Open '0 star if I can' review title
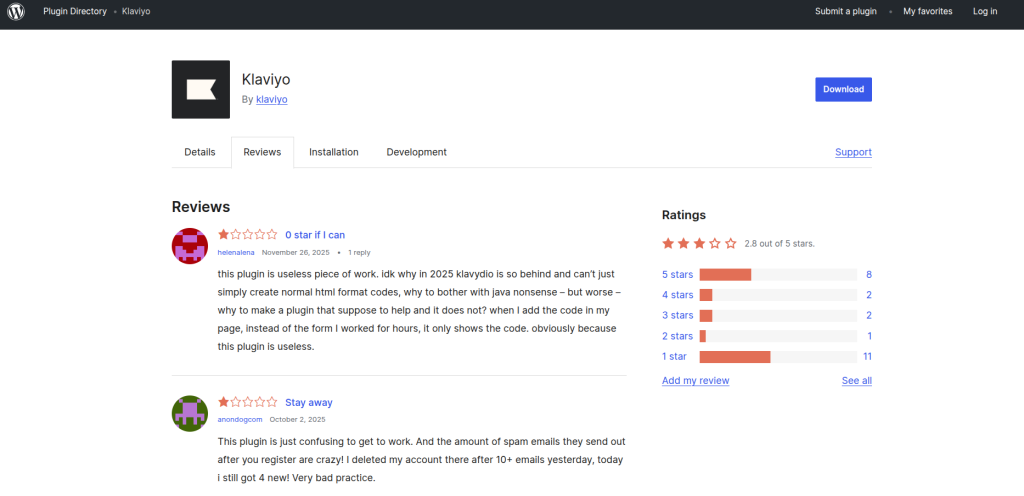This screenshot has width=1024, height=496. pos(315,235)
